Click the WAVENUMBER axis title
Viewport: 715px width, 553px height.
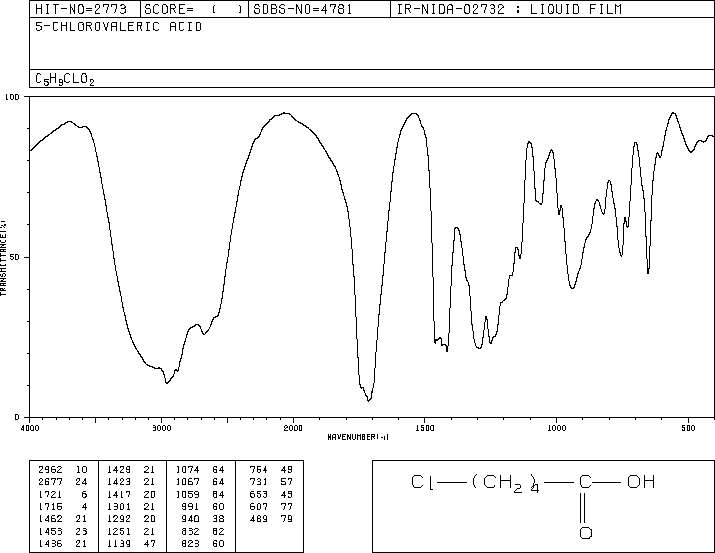[358, 437]
